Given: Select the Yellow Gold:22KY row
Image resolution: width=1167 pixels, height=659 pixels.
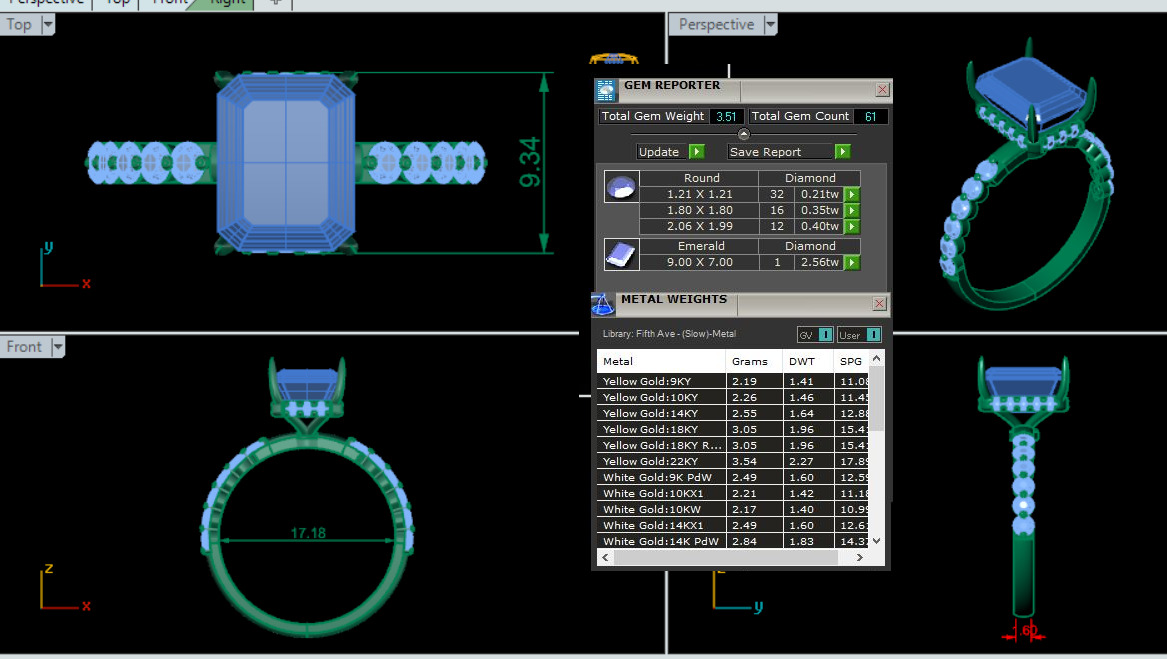Looking at the screenshot, I should click(x=733, y=462).
